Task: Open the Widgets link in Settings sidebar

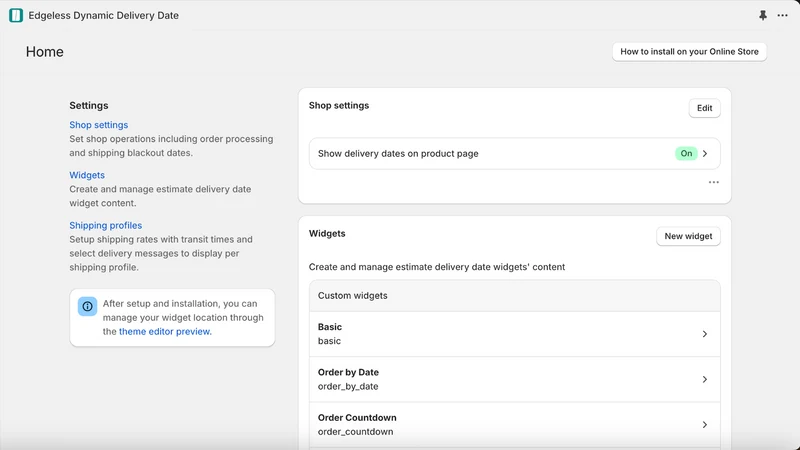Action: [87, 175]
